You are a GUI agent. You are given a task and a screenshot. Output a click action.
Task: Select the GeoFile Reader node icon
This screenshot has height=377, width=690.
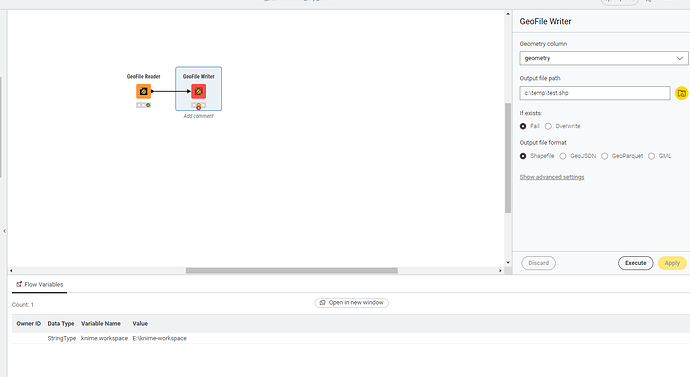point(143,92)
